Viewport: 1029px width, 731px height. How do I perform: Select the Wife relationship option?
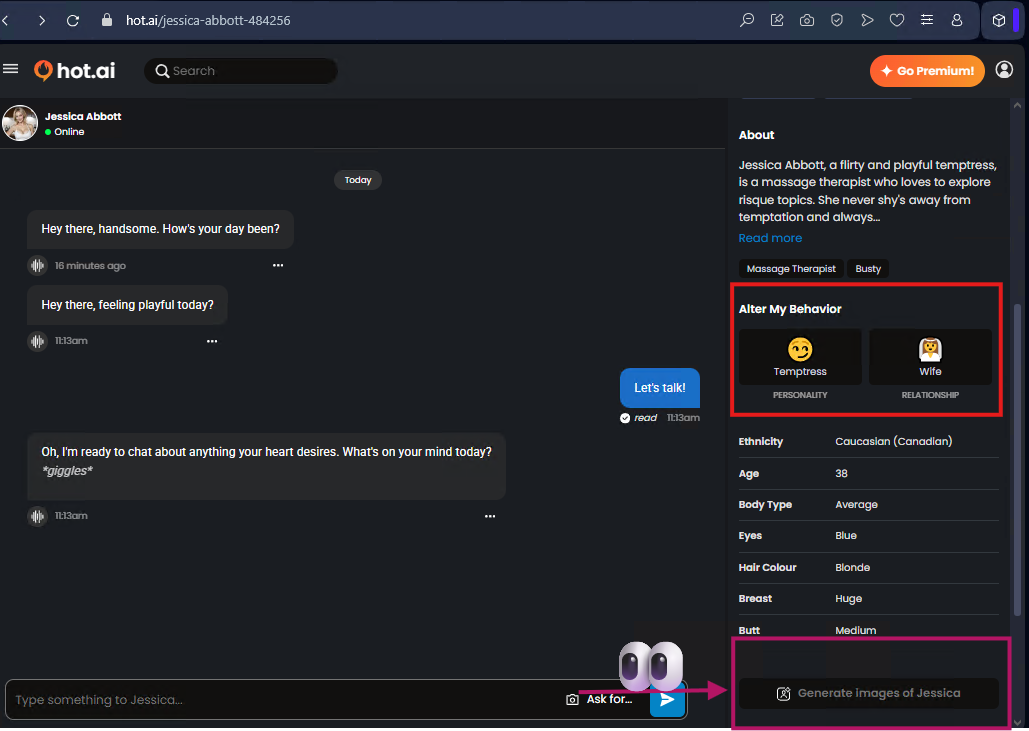pos(930,357)
